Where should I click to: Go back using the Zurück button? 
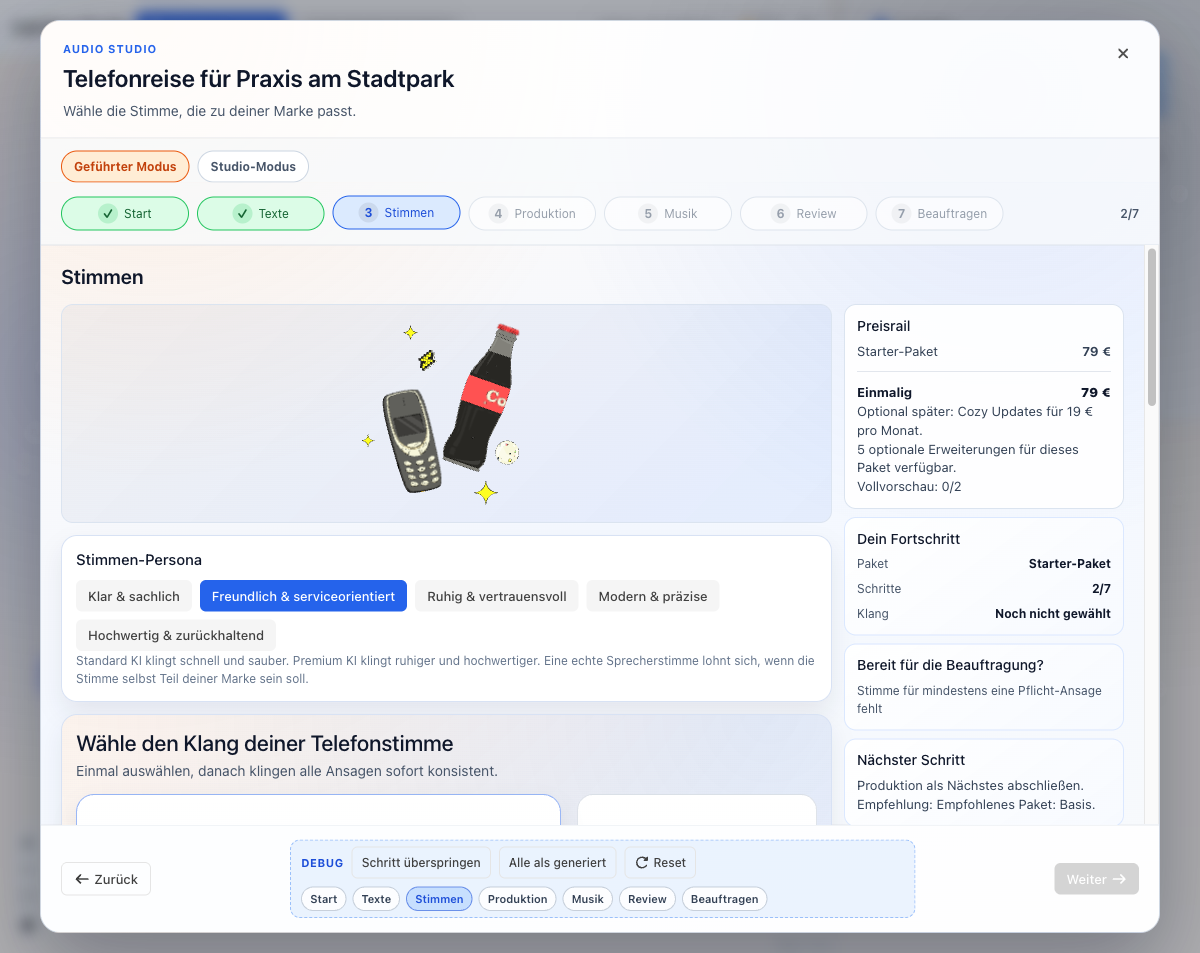[105, 878]
